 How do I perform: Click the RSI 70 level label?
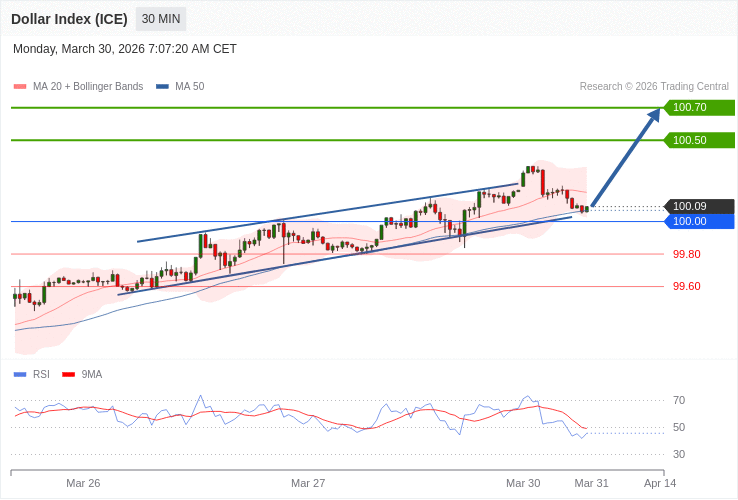point(679,400)
